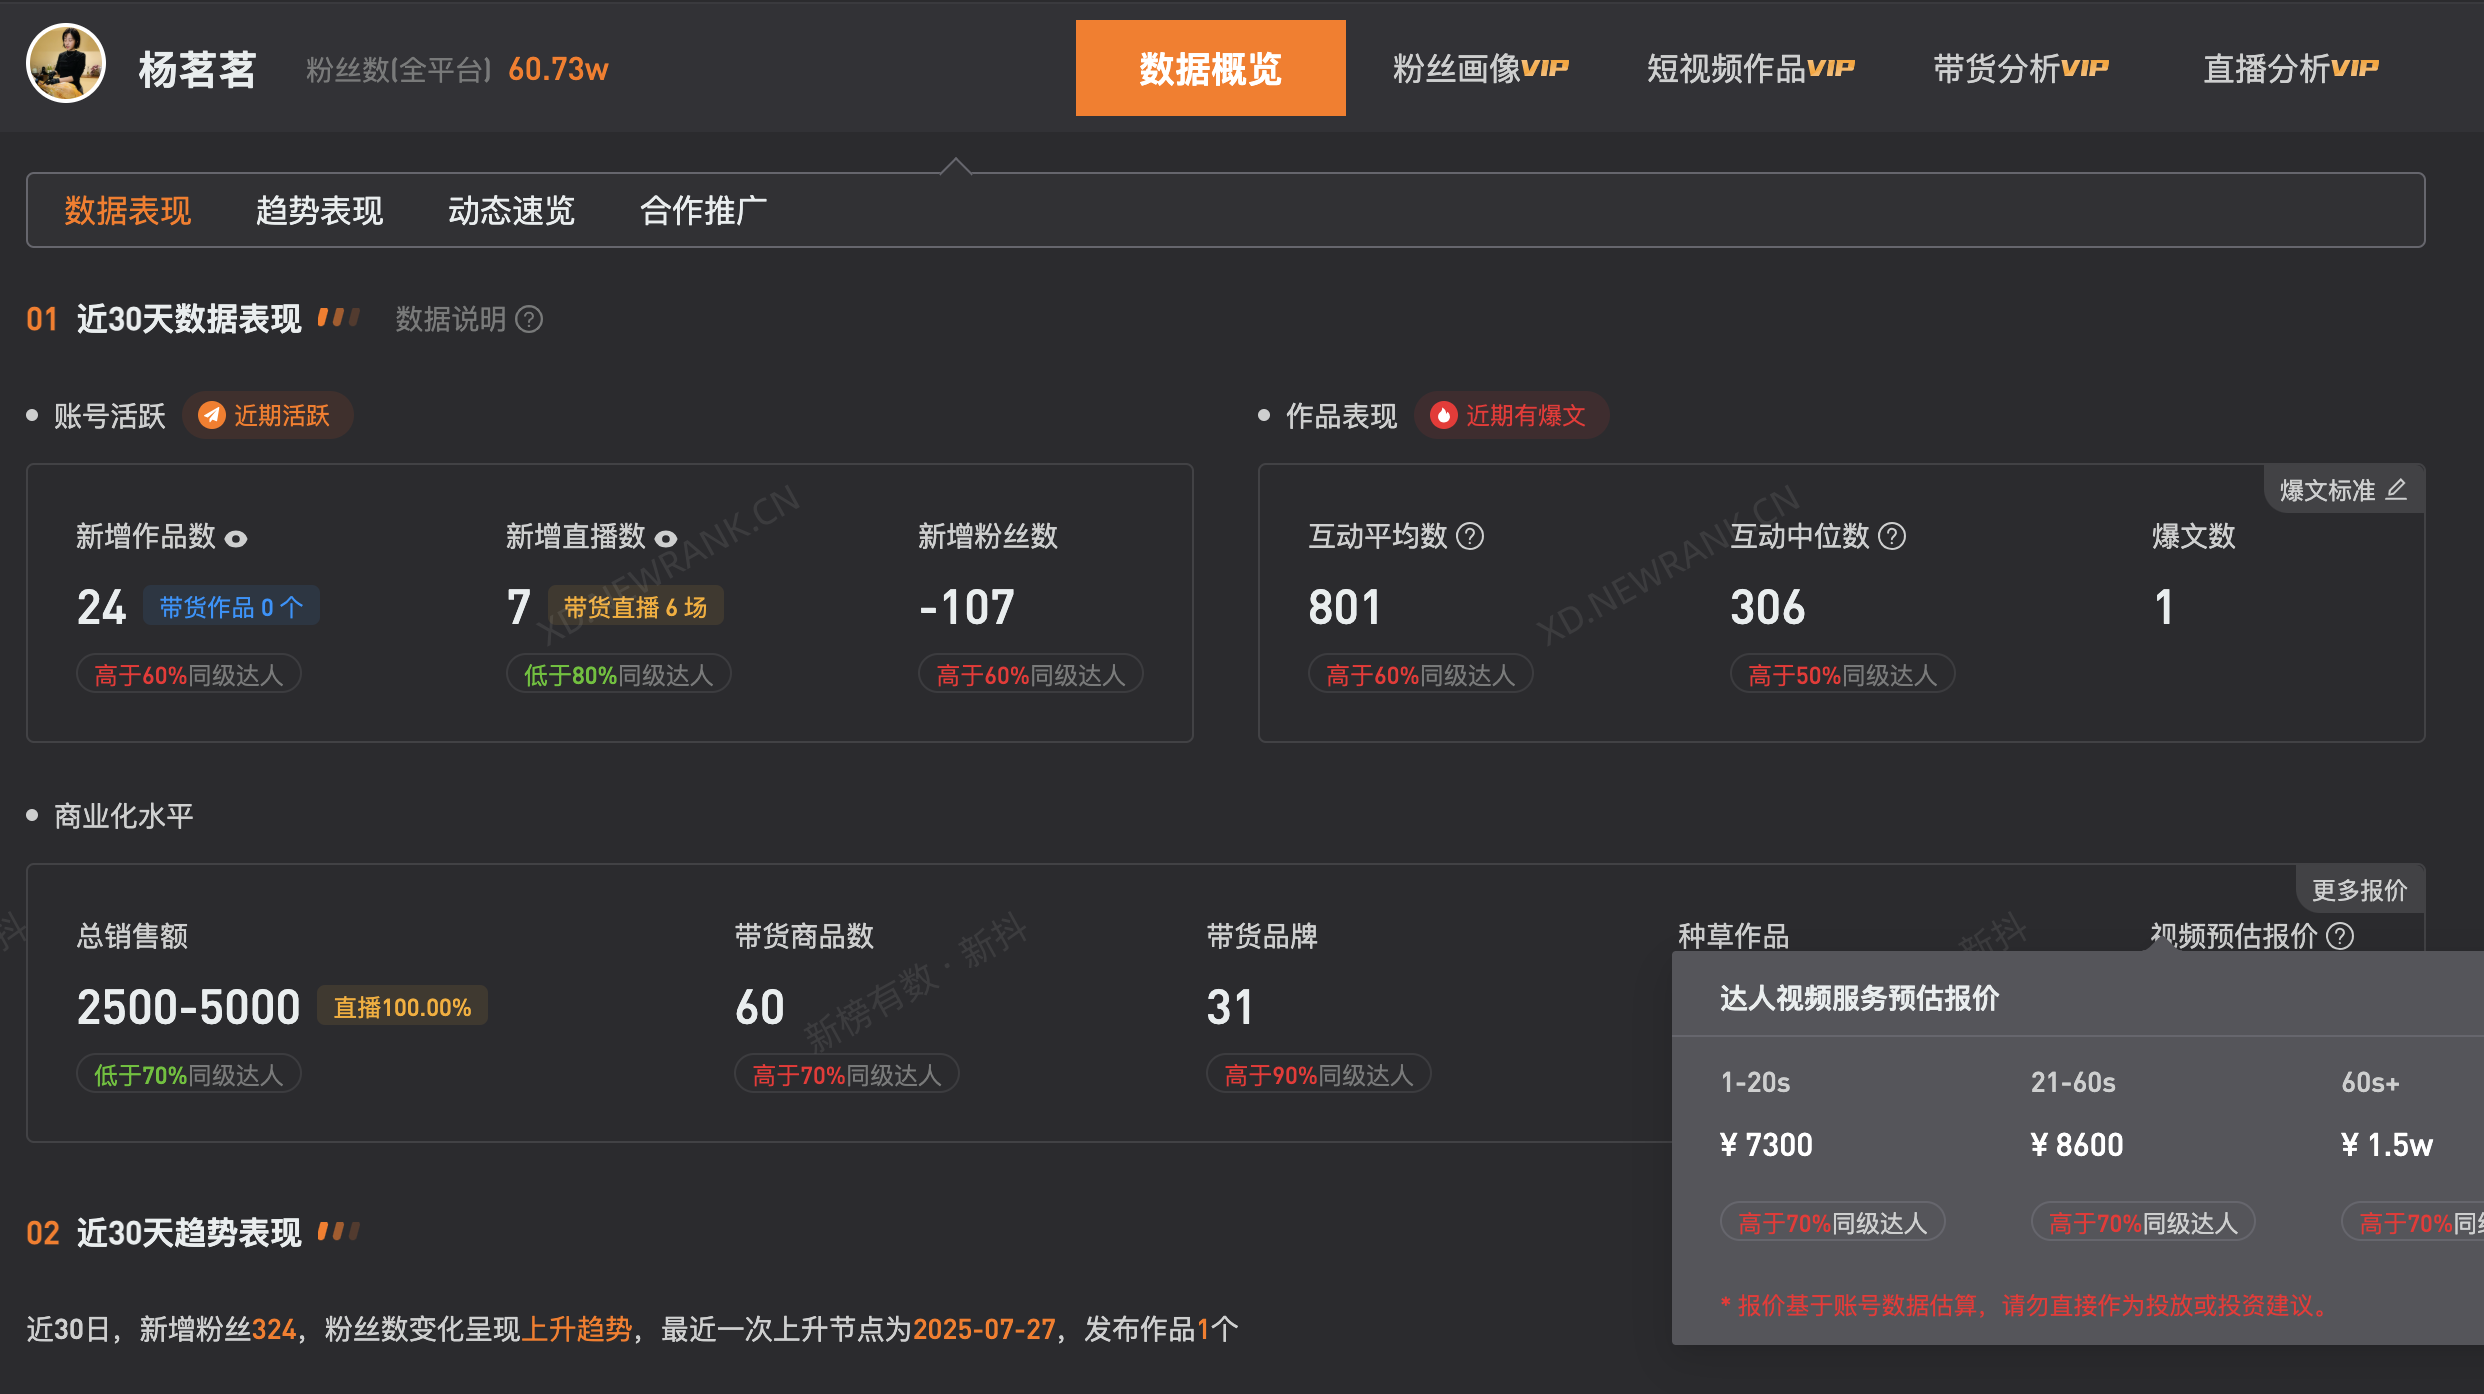The width and height of the screenshot is (2484, 1394).
Task: Click the 带货直播 6 场 tag
Action: click(635, 607)
